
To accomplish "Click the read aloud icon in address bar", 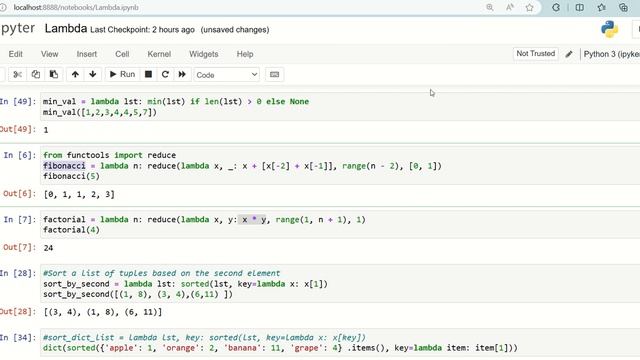I will pyautogui.click(x=510, y=7).
